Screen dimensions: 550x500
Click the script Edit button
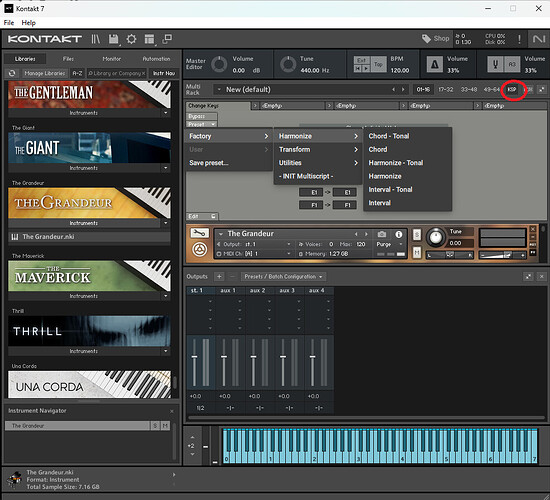(202, 216)
